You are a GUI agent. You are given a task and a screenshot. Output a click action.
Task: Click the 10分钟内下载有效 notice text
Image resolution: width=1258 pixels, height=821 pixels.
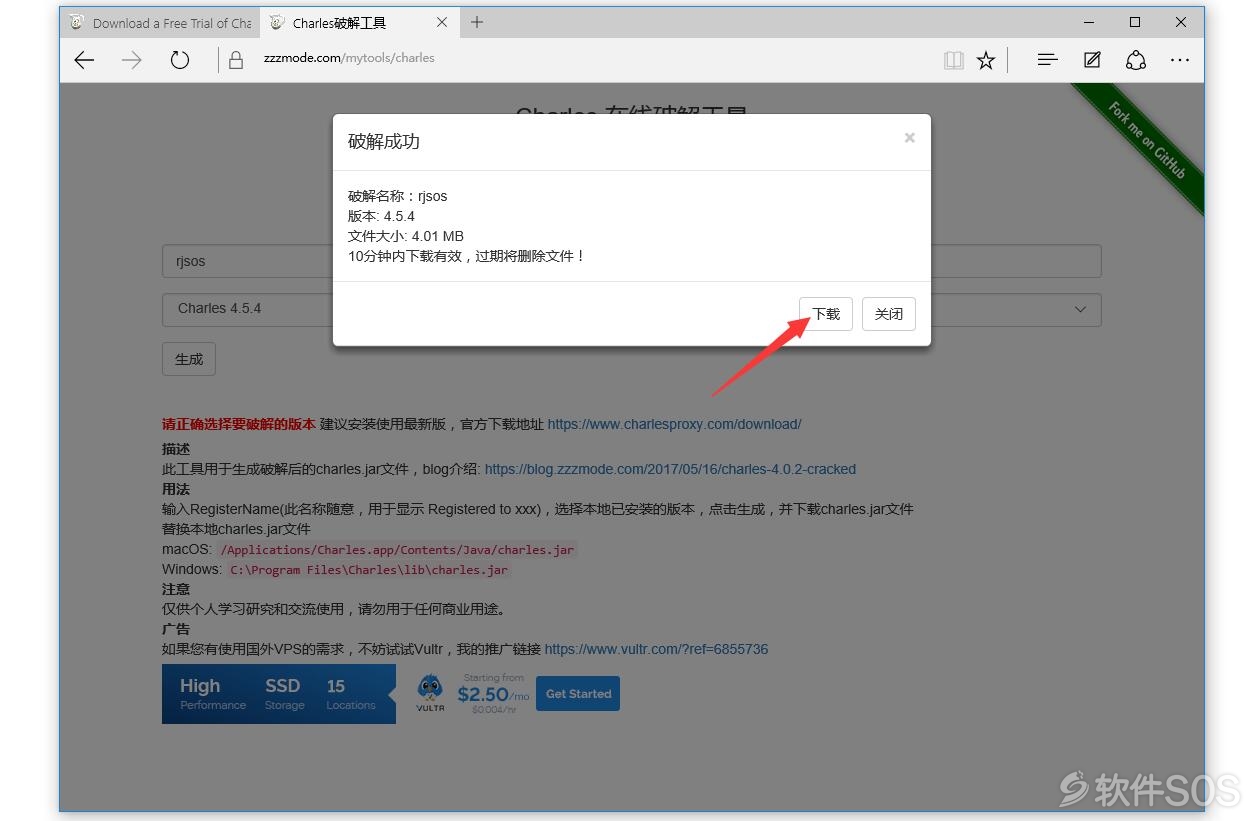(x=467, y=256)
